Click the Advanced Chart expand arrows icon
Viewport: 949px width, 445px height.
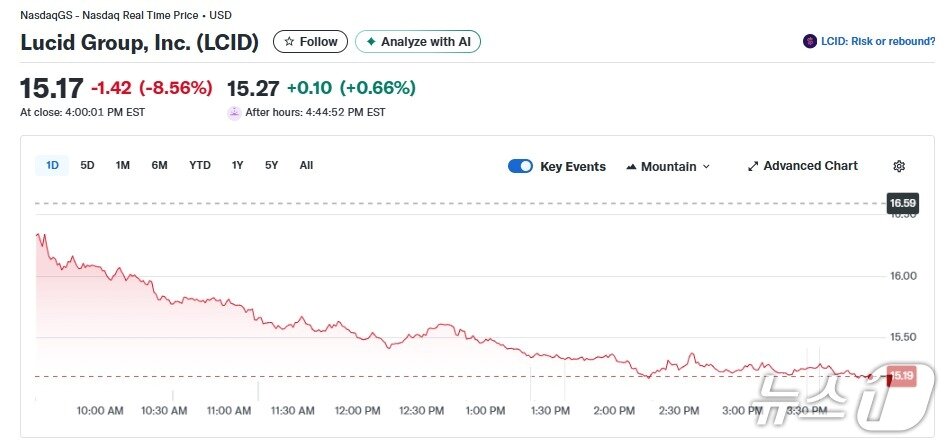coord(753,166)
